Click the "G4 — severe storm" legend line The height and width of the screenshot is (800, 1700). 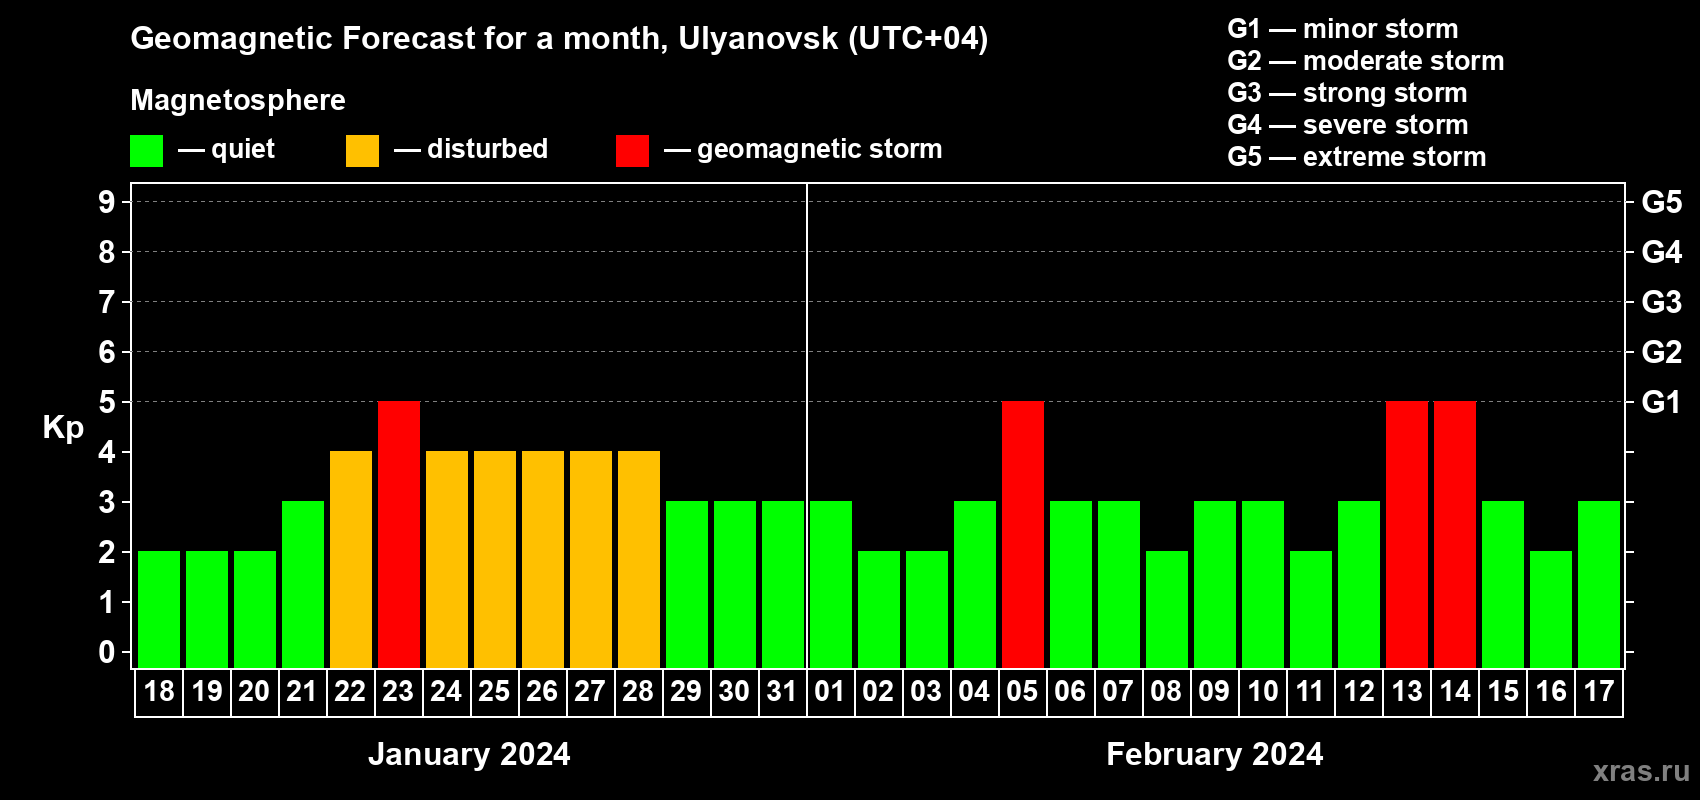1348,125
